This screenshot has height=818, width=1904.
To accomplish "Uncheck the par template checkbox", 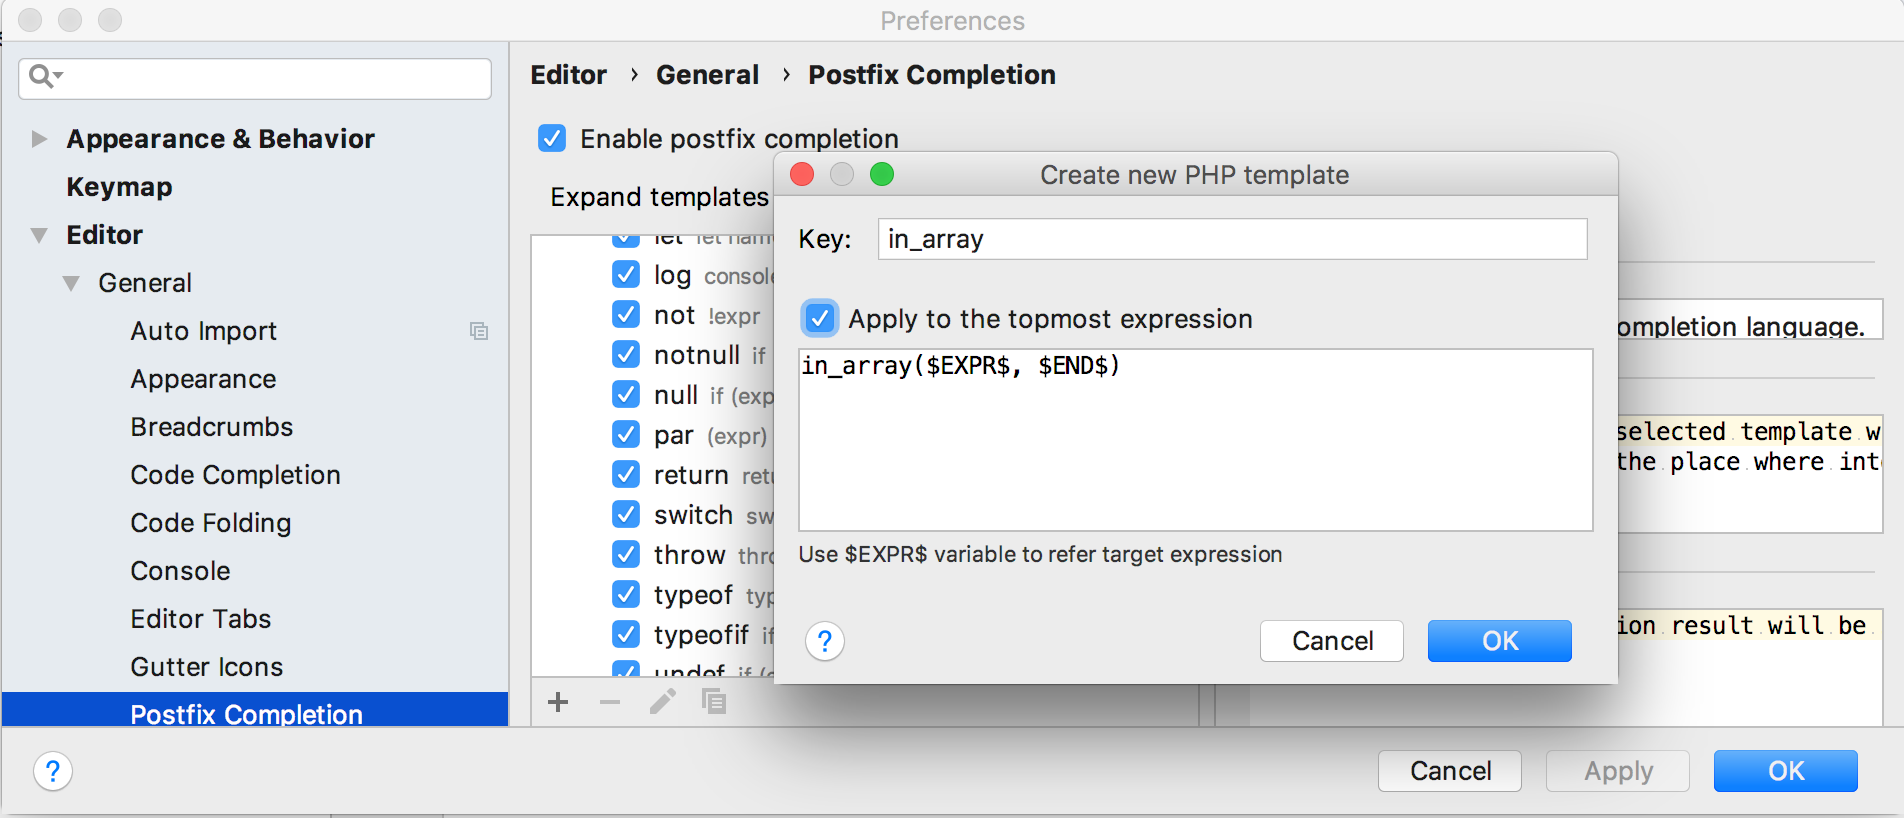I will 626,434.
